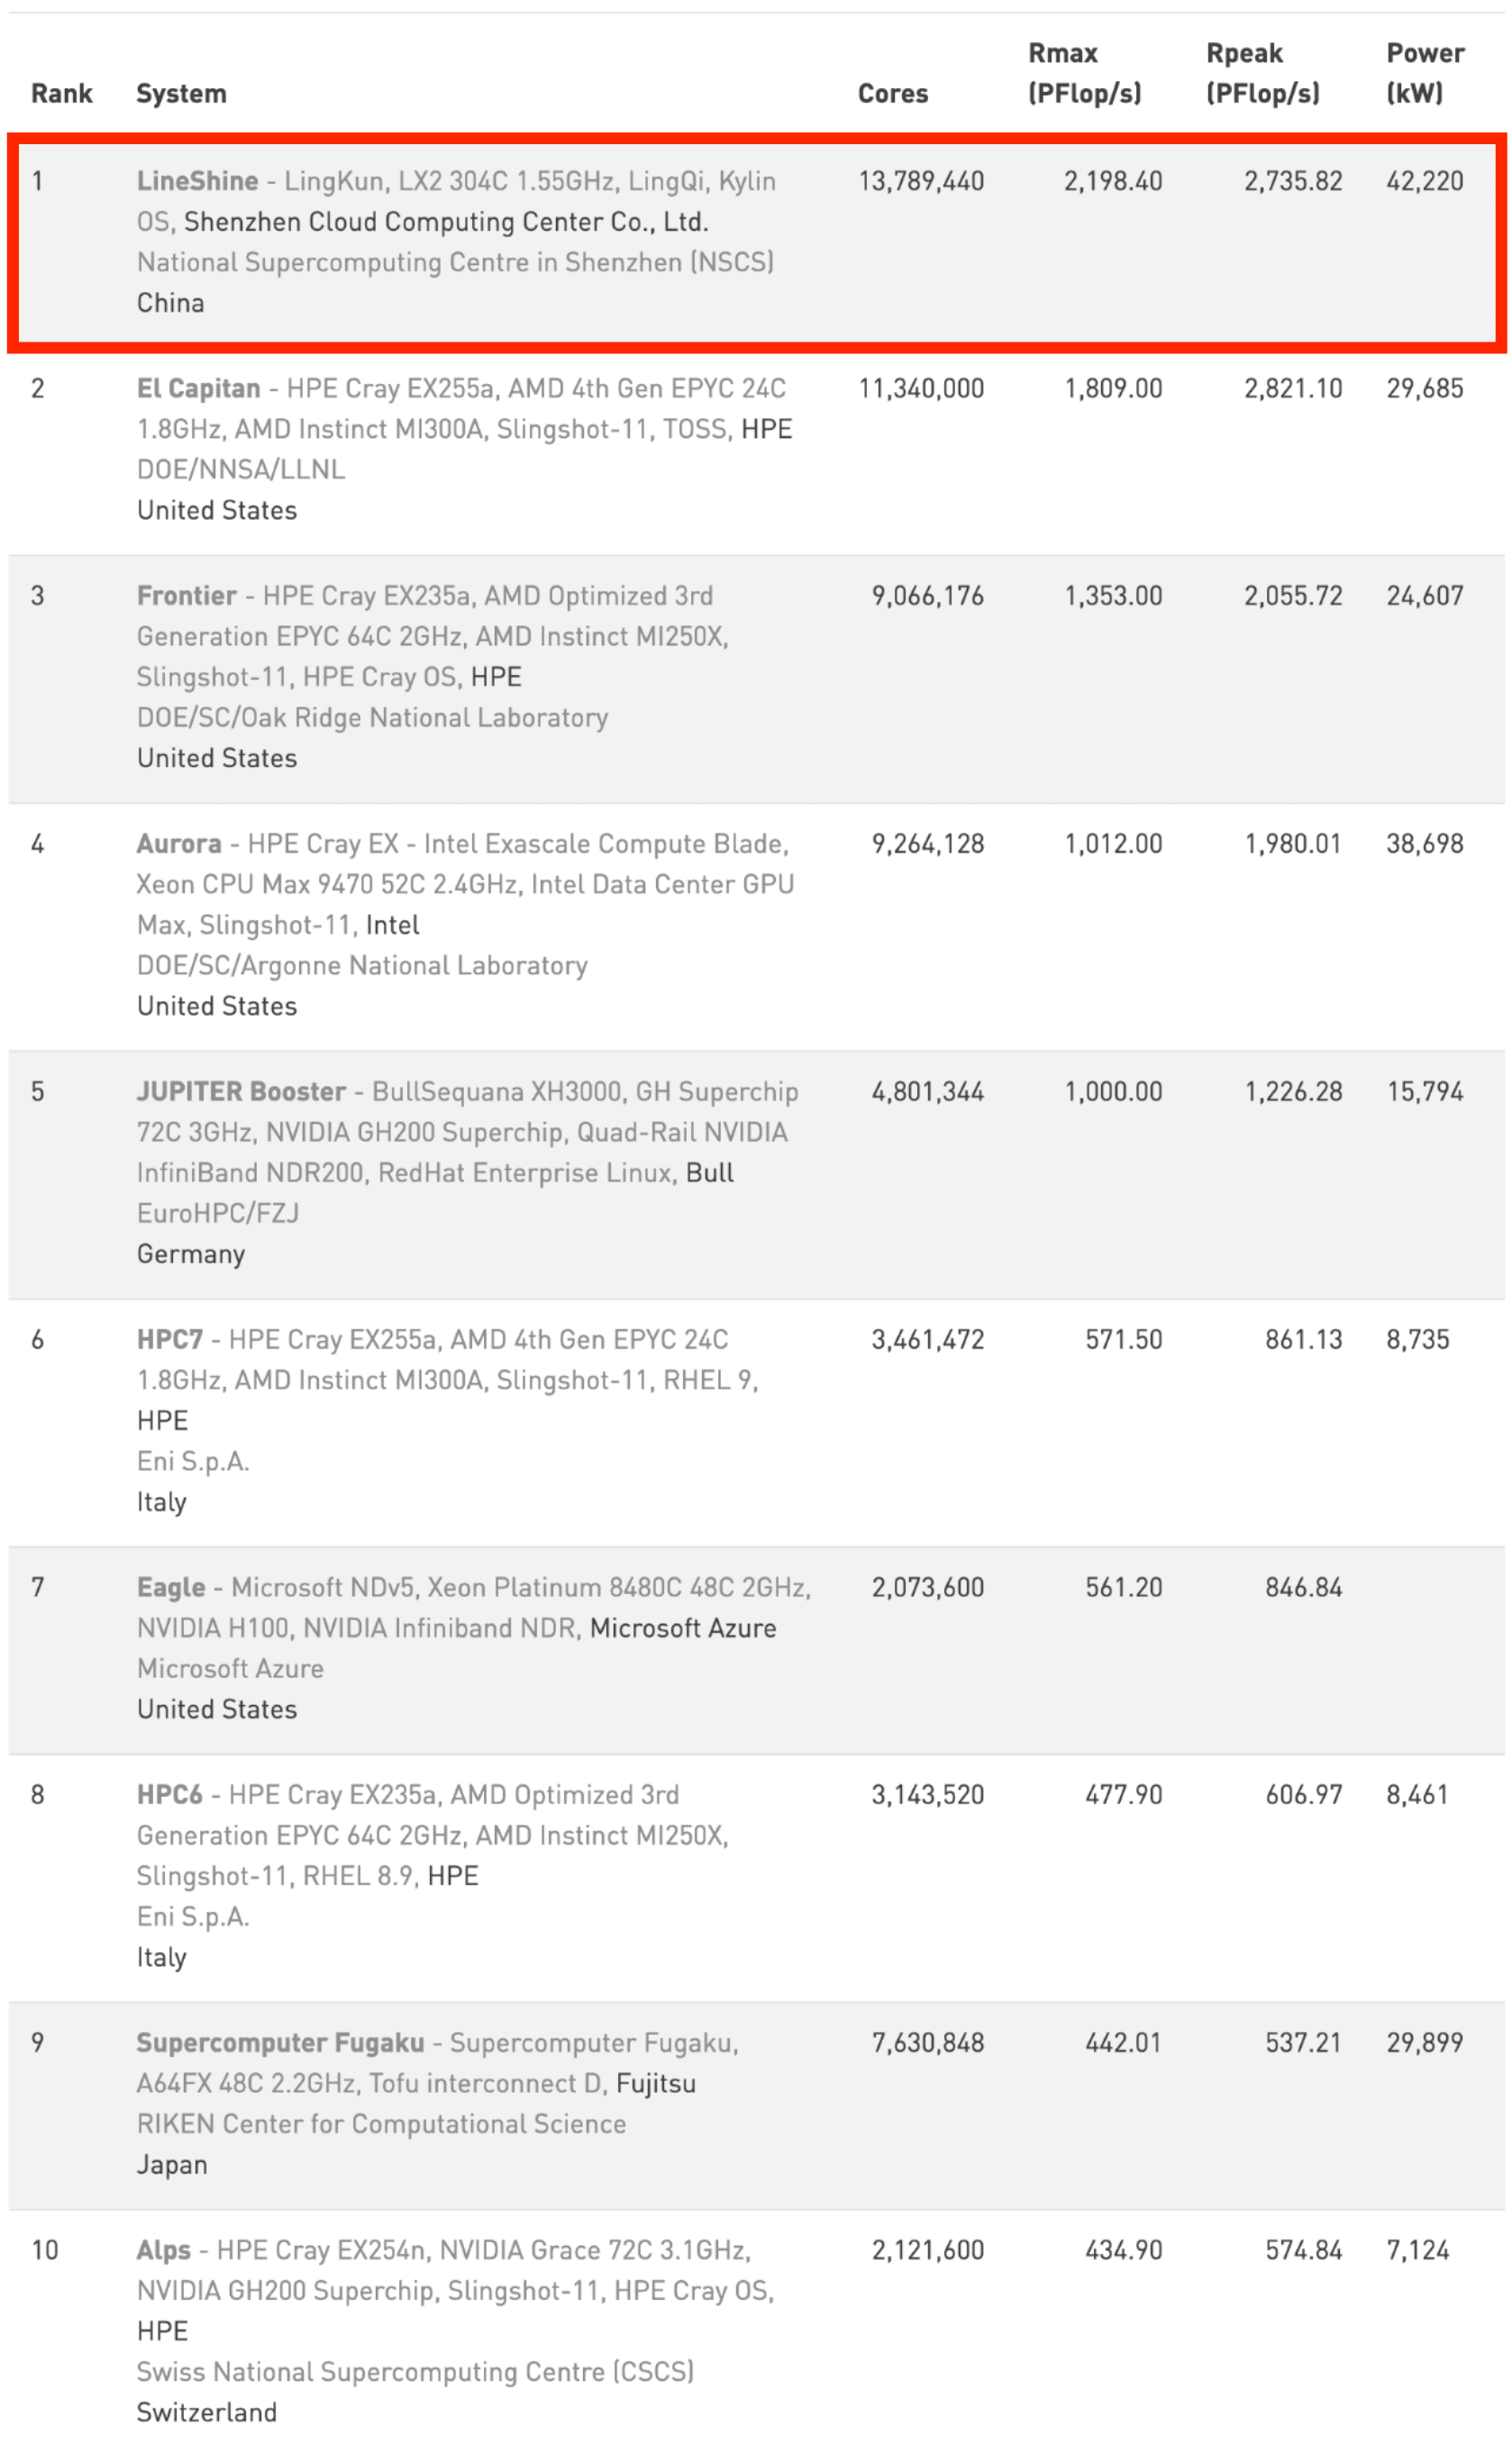The image size is (1512, 2453).
Task: Click the Rmax (PFlop/s) column header
Action: (x=1084, y=73)
